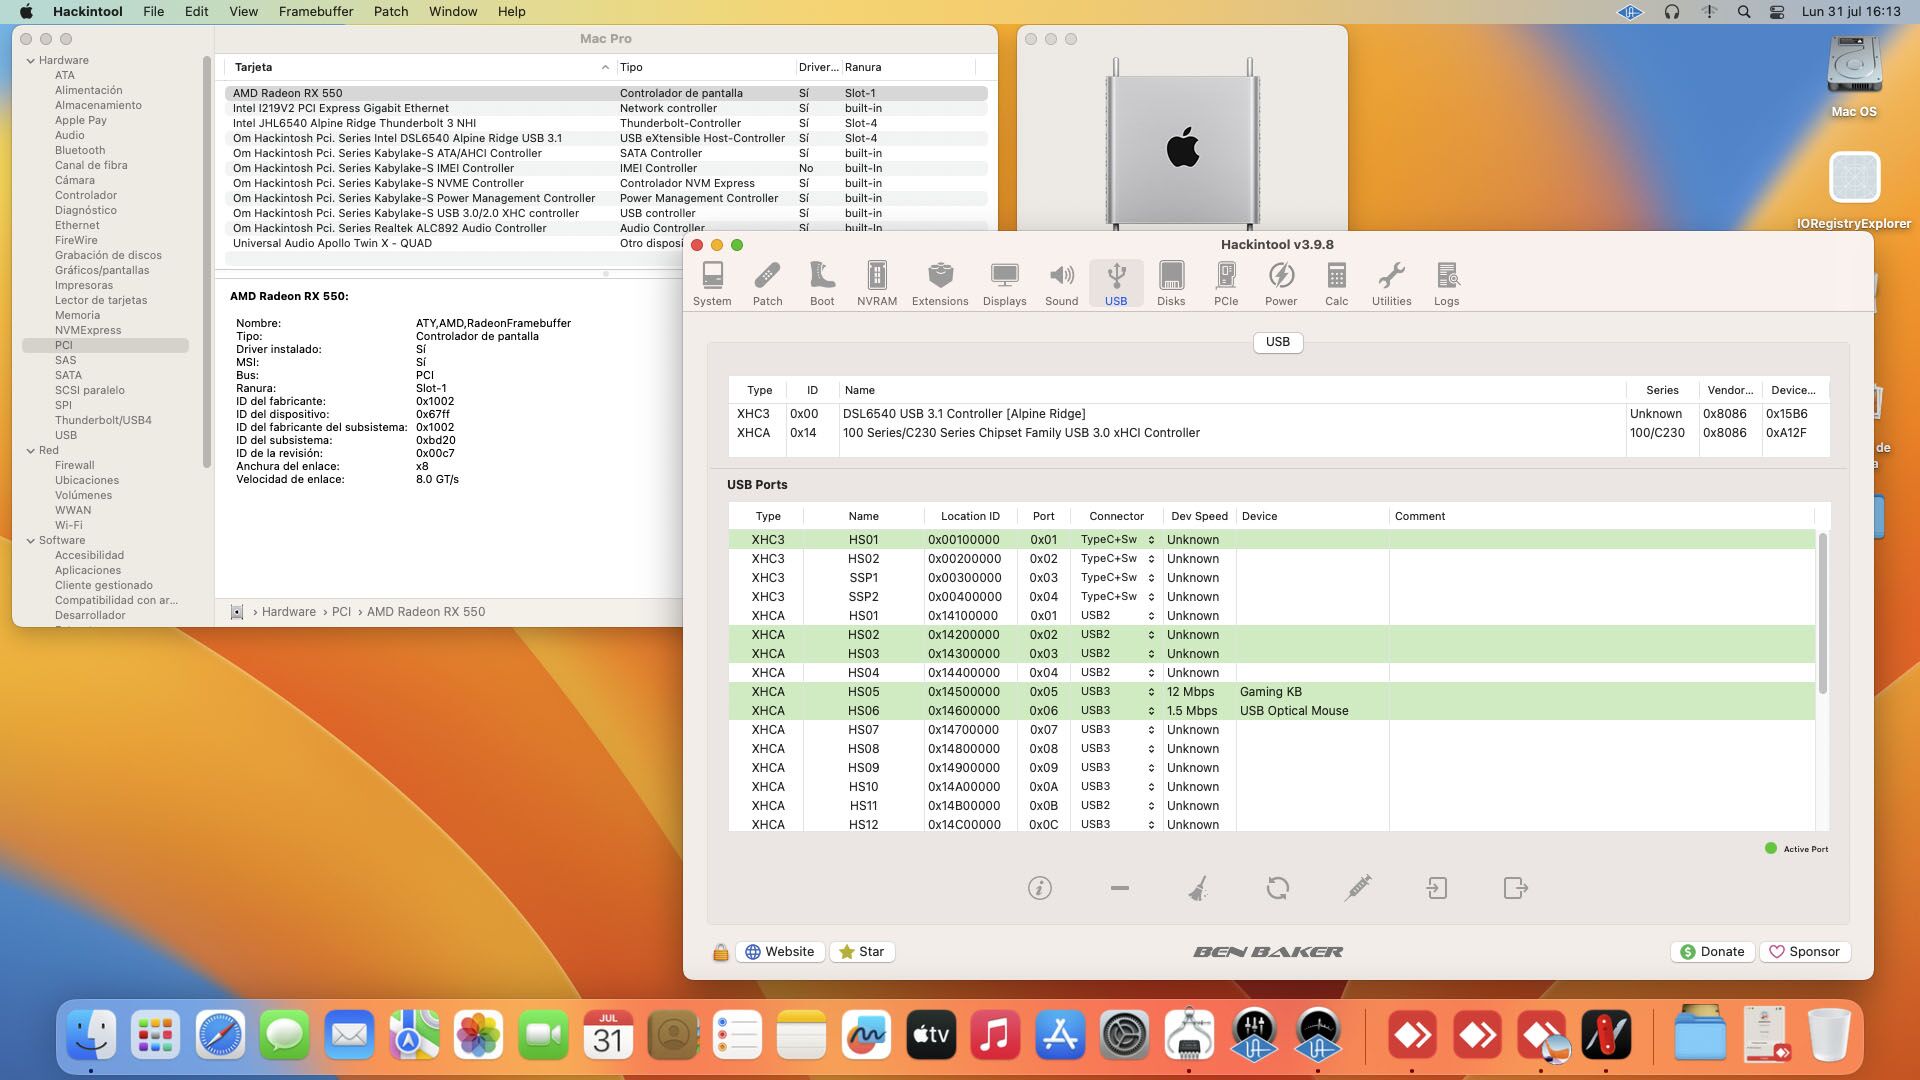Open the Patch menu in menu bar
This screenshot has width=1920, height=1080.
pos(390,12)
